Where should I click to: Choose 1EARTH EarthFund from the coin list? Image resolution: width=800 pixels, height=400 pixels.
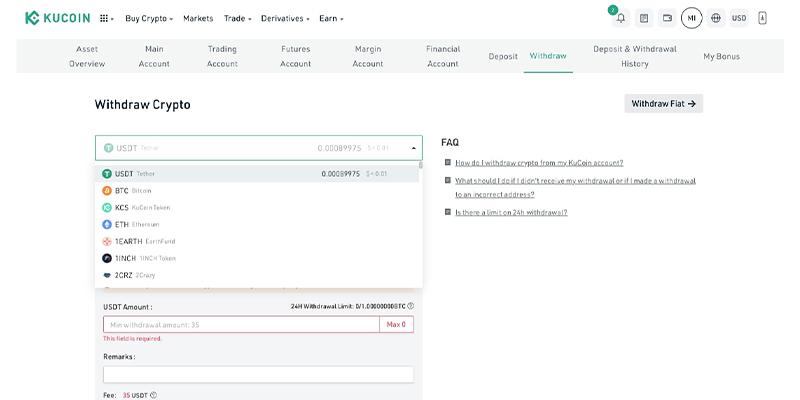pos(257,241)
